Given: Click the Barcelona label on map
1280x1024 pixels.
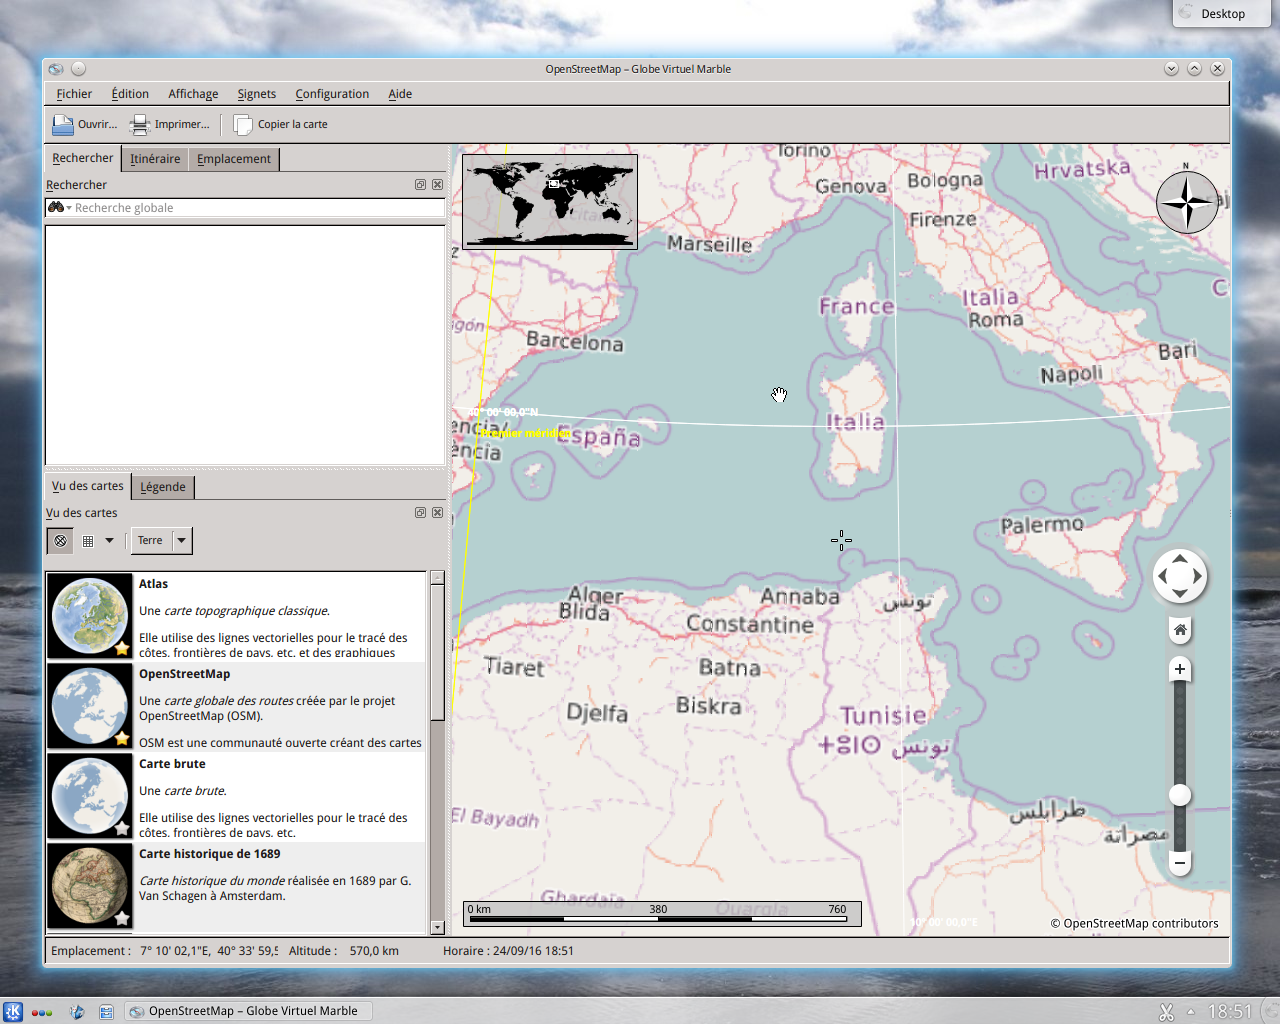Looking at the screenshot, I should tap(575, 341).
